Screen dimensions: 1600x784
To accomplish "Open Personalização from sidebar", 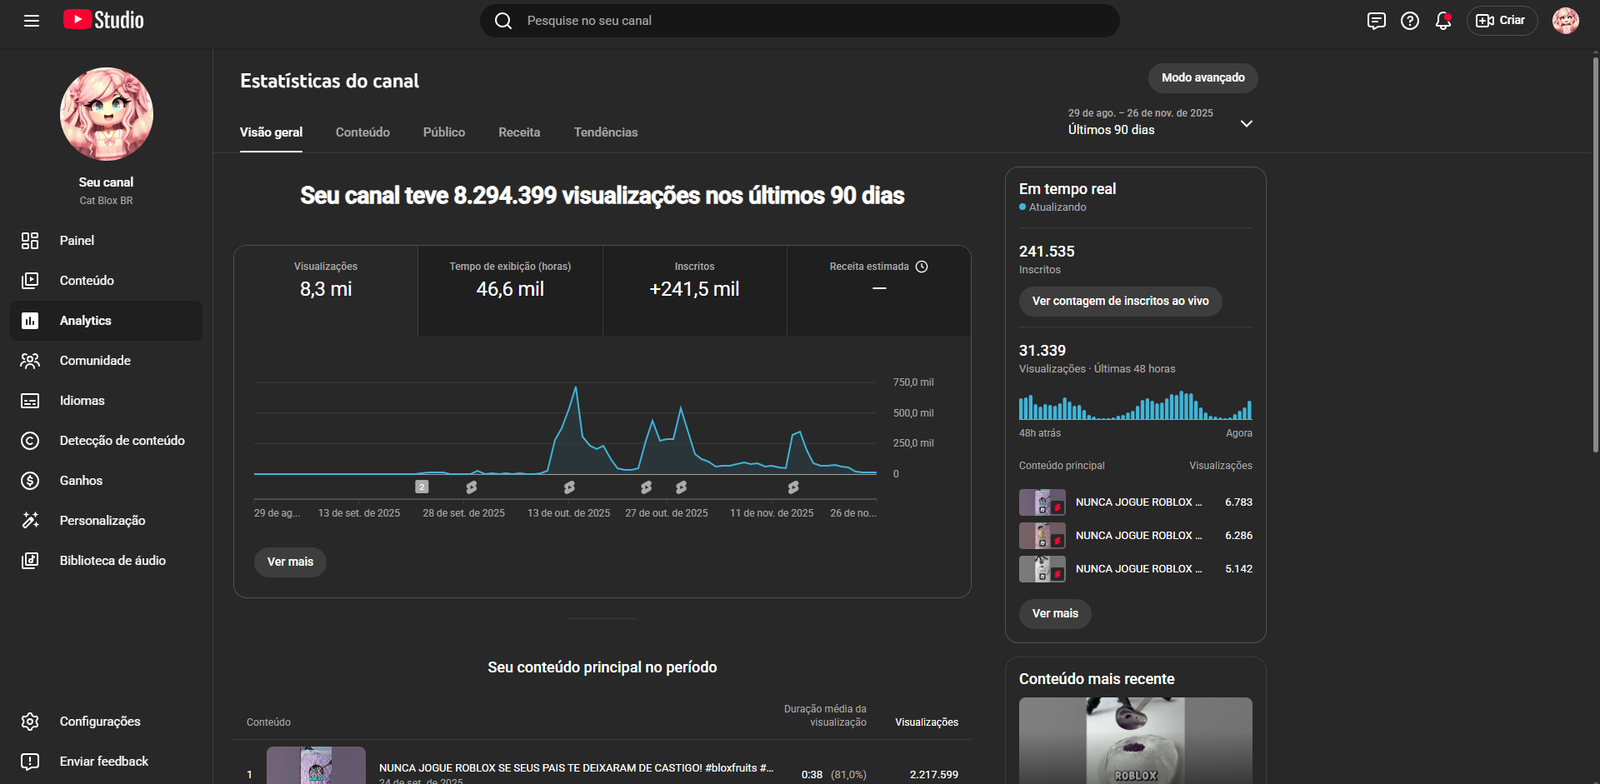I will tap(102, 521).
